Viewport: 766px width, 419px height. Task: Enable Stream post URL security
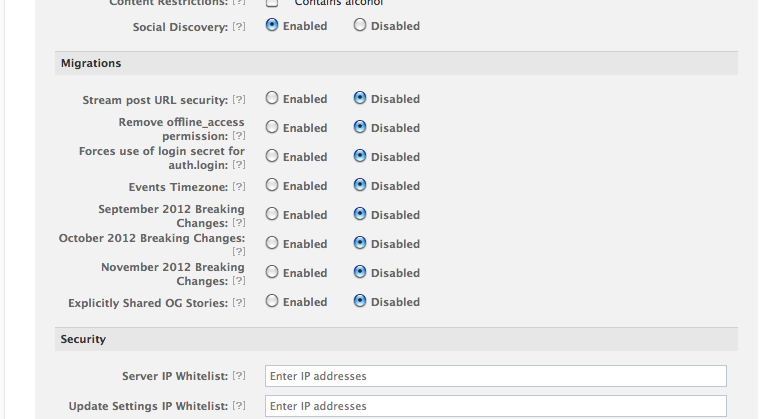(x=272, y=98)
